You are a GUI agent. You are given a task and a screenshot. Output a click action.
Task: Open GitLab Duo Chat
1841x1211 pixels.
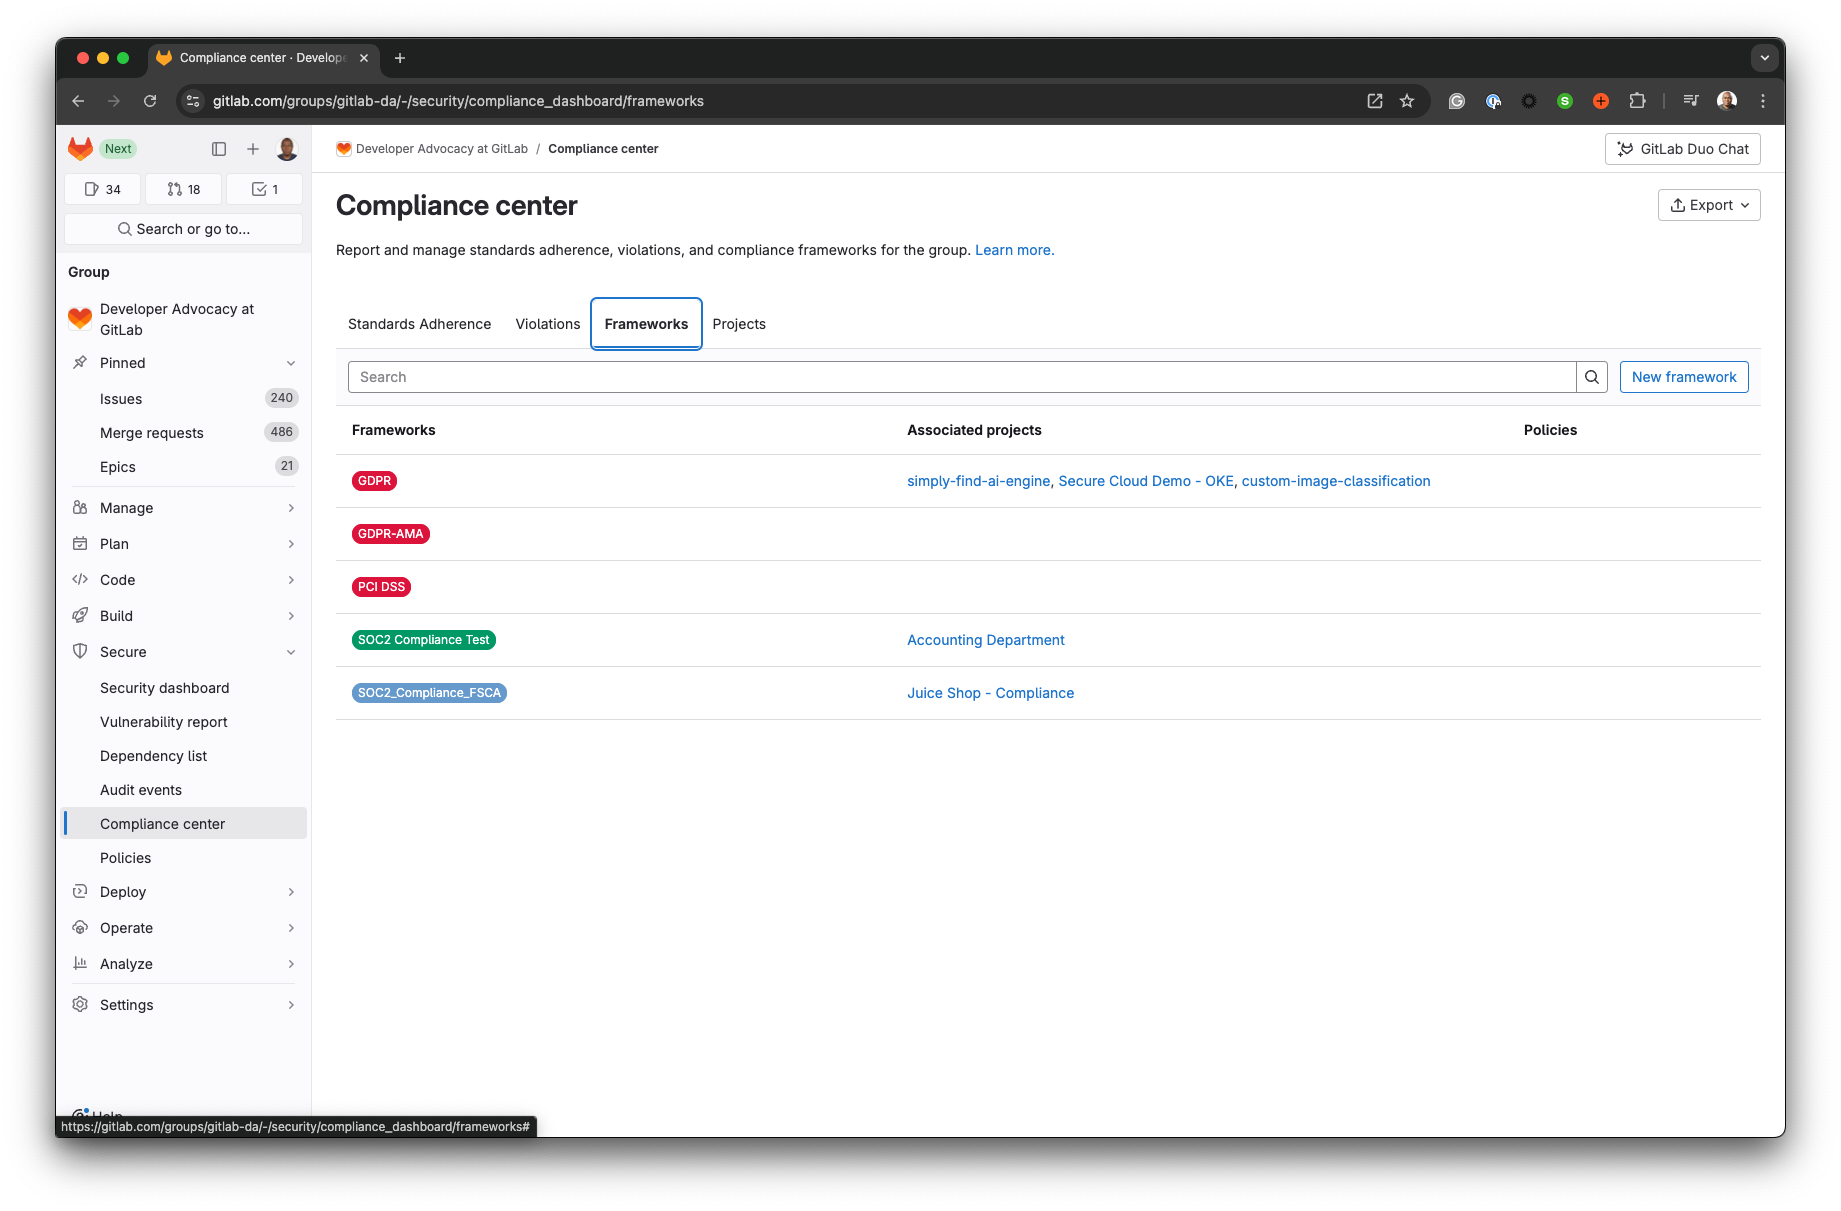[x=1683, y=149]
